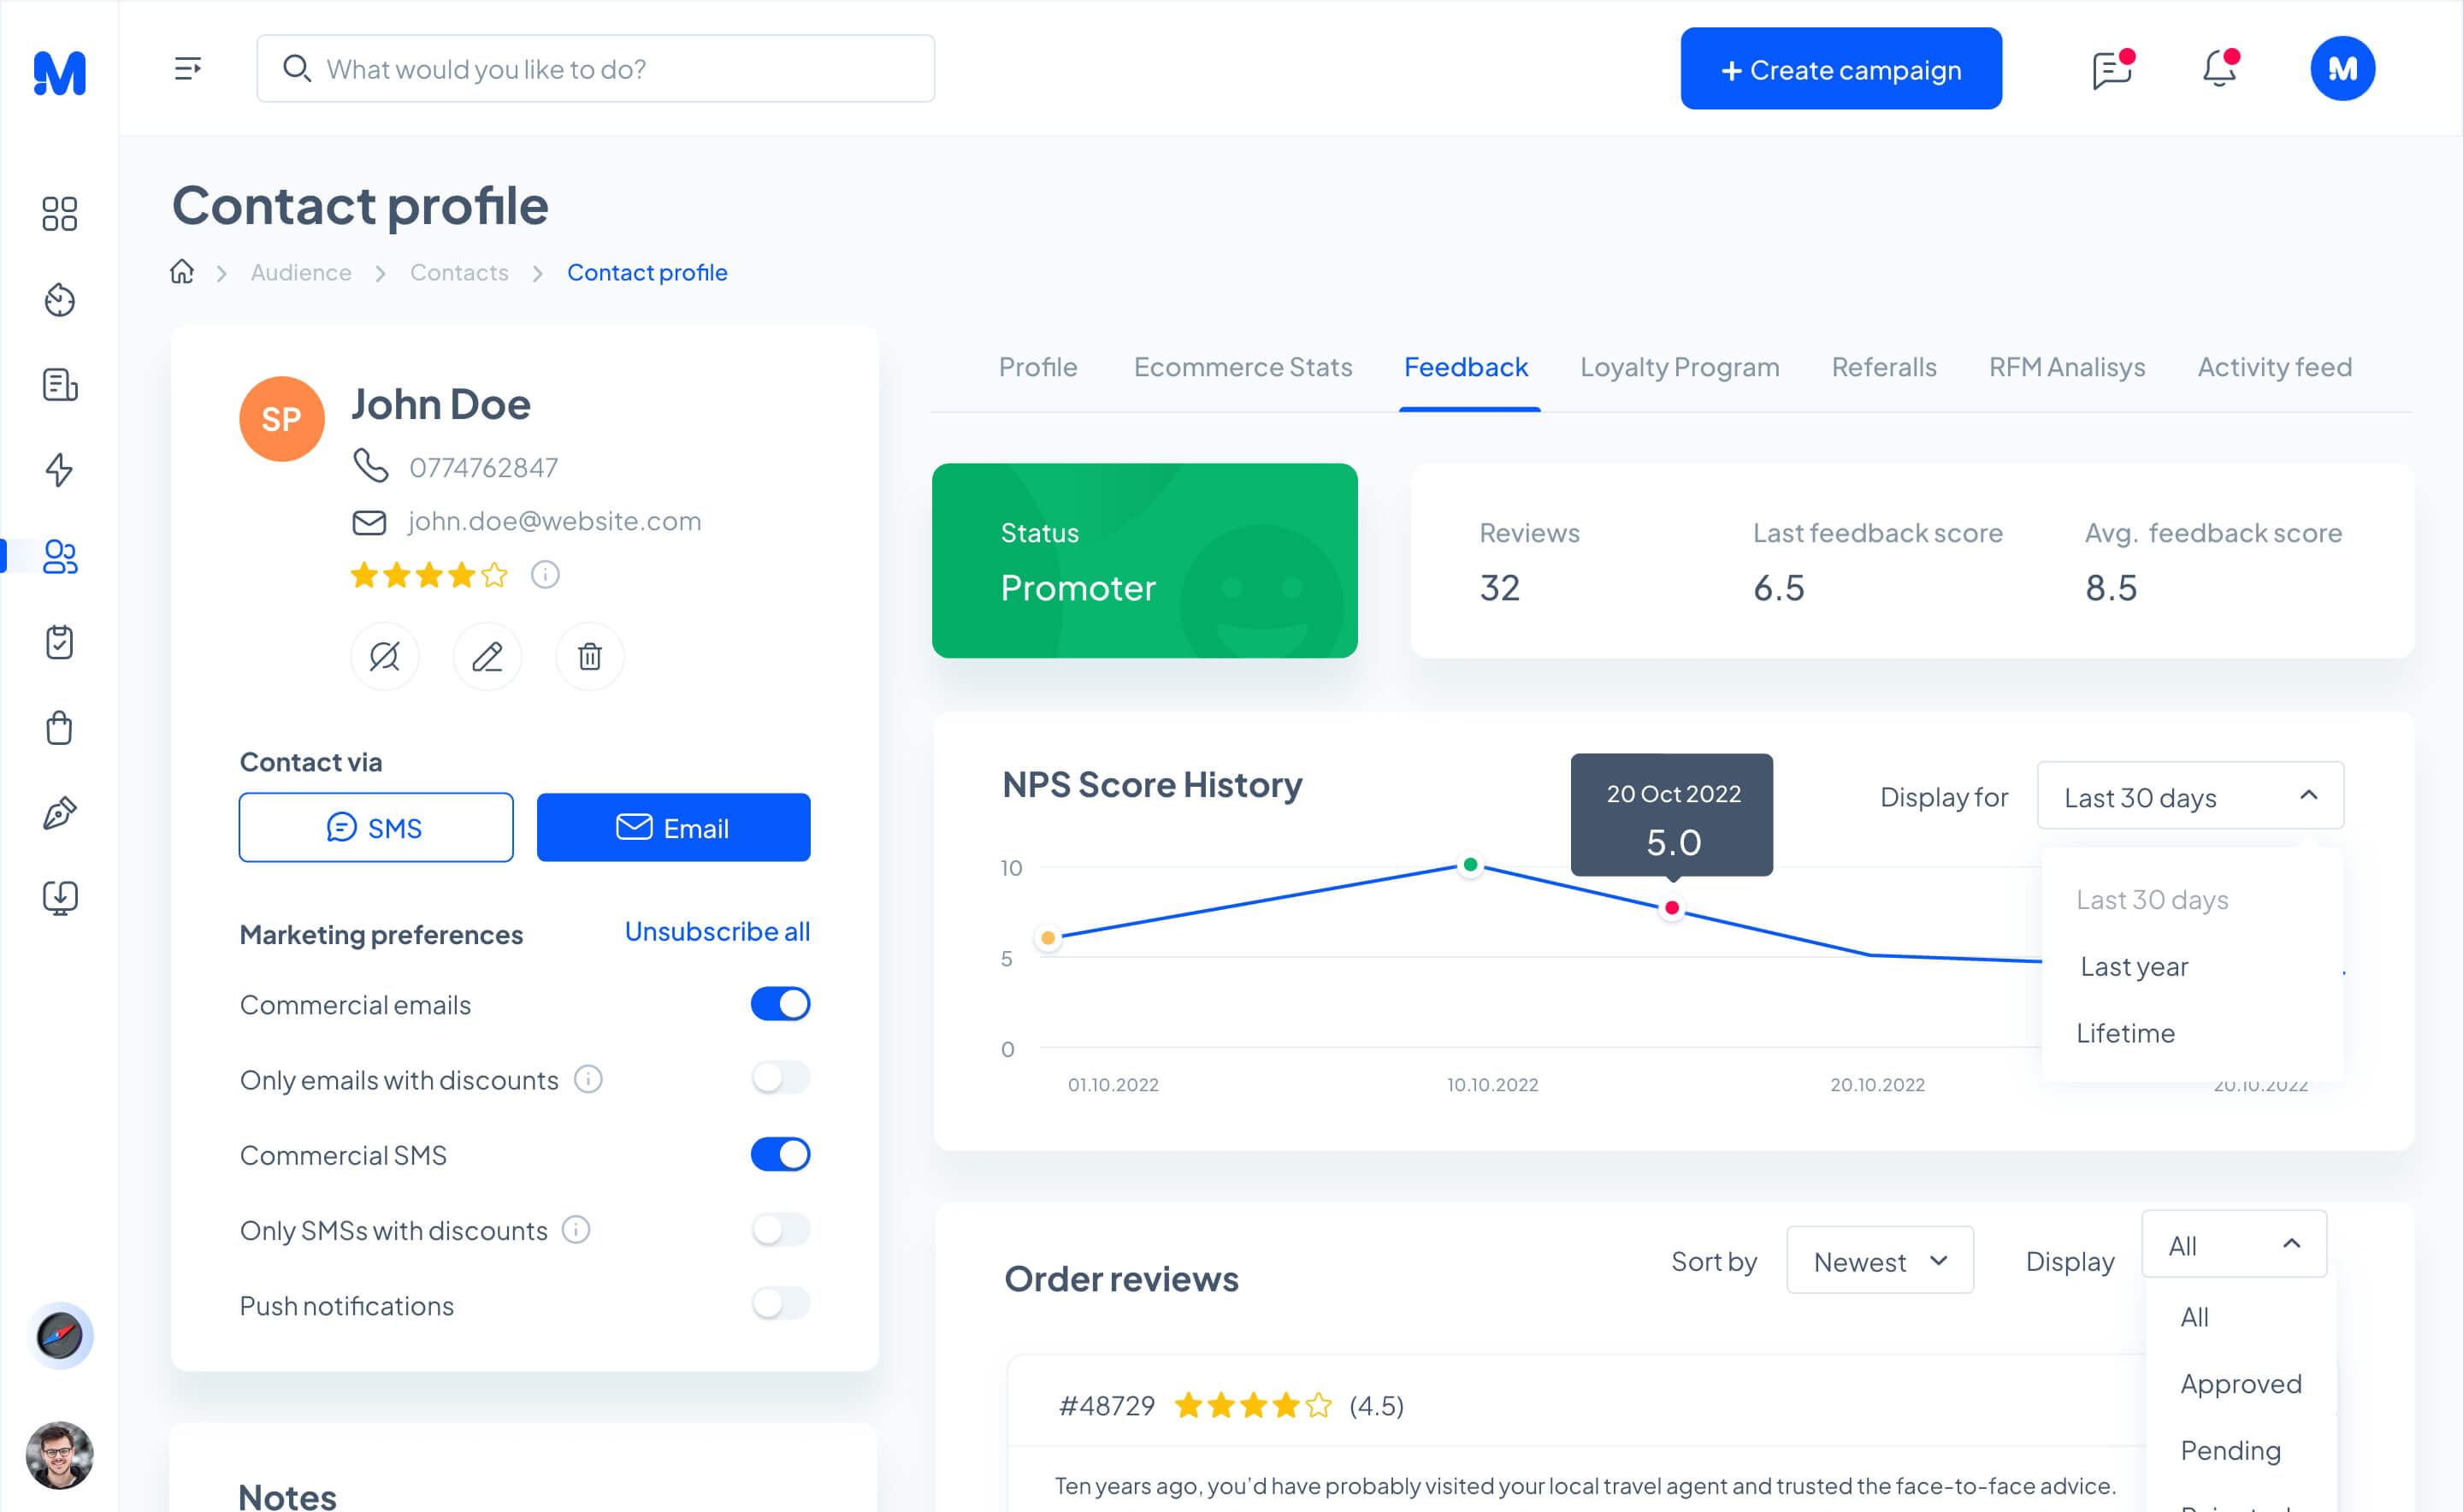Click the delete trash icon for John Doe
2463x1512 pixels.
tap(590, 657)
